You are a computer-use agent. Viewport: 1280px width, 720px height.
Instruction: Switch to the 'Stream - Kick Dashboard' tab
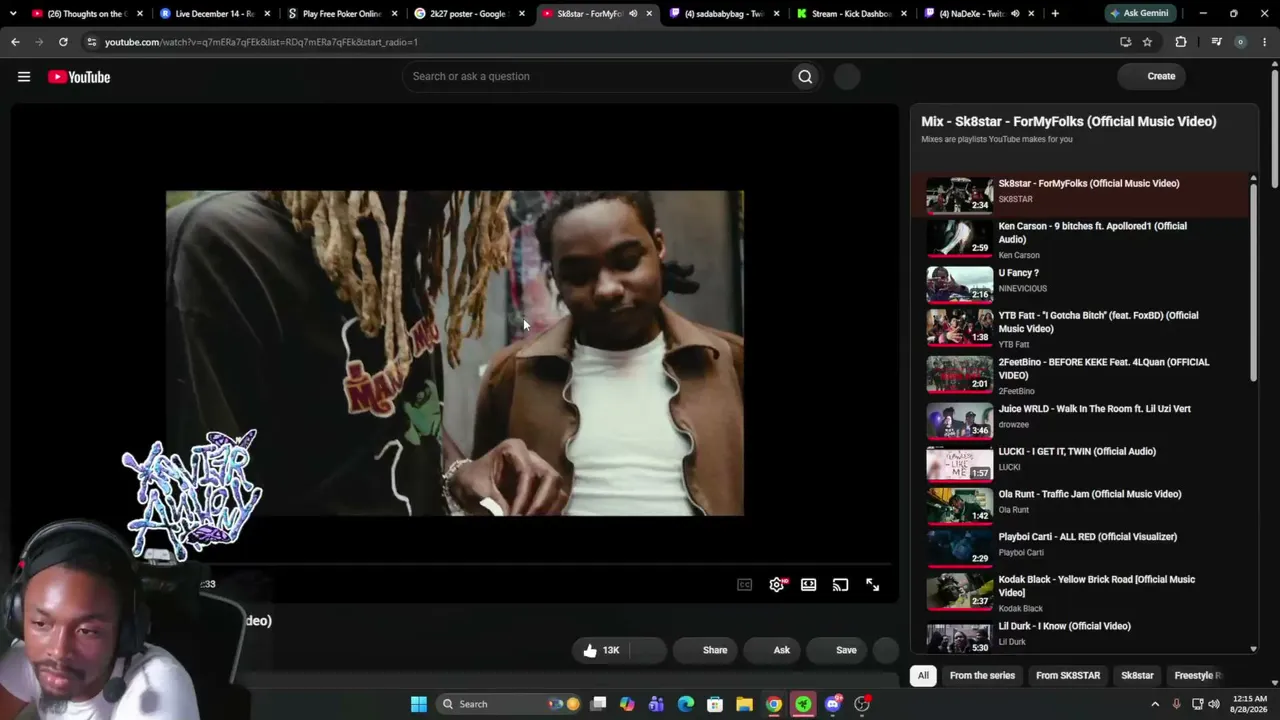click(852, 14)
